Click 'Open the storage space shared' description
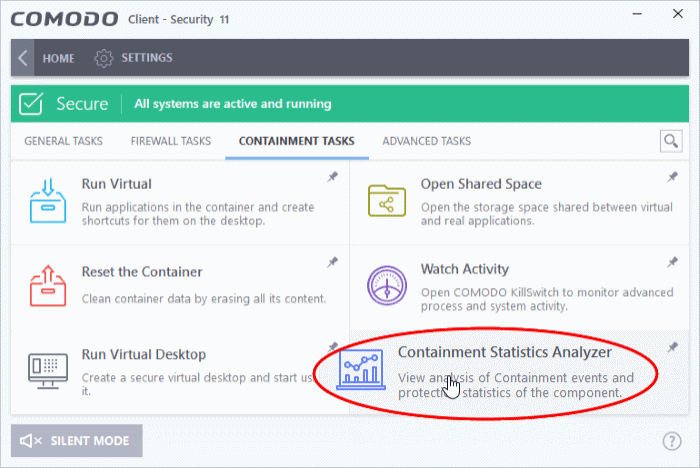The image size is (700, 468). (546, 214)
